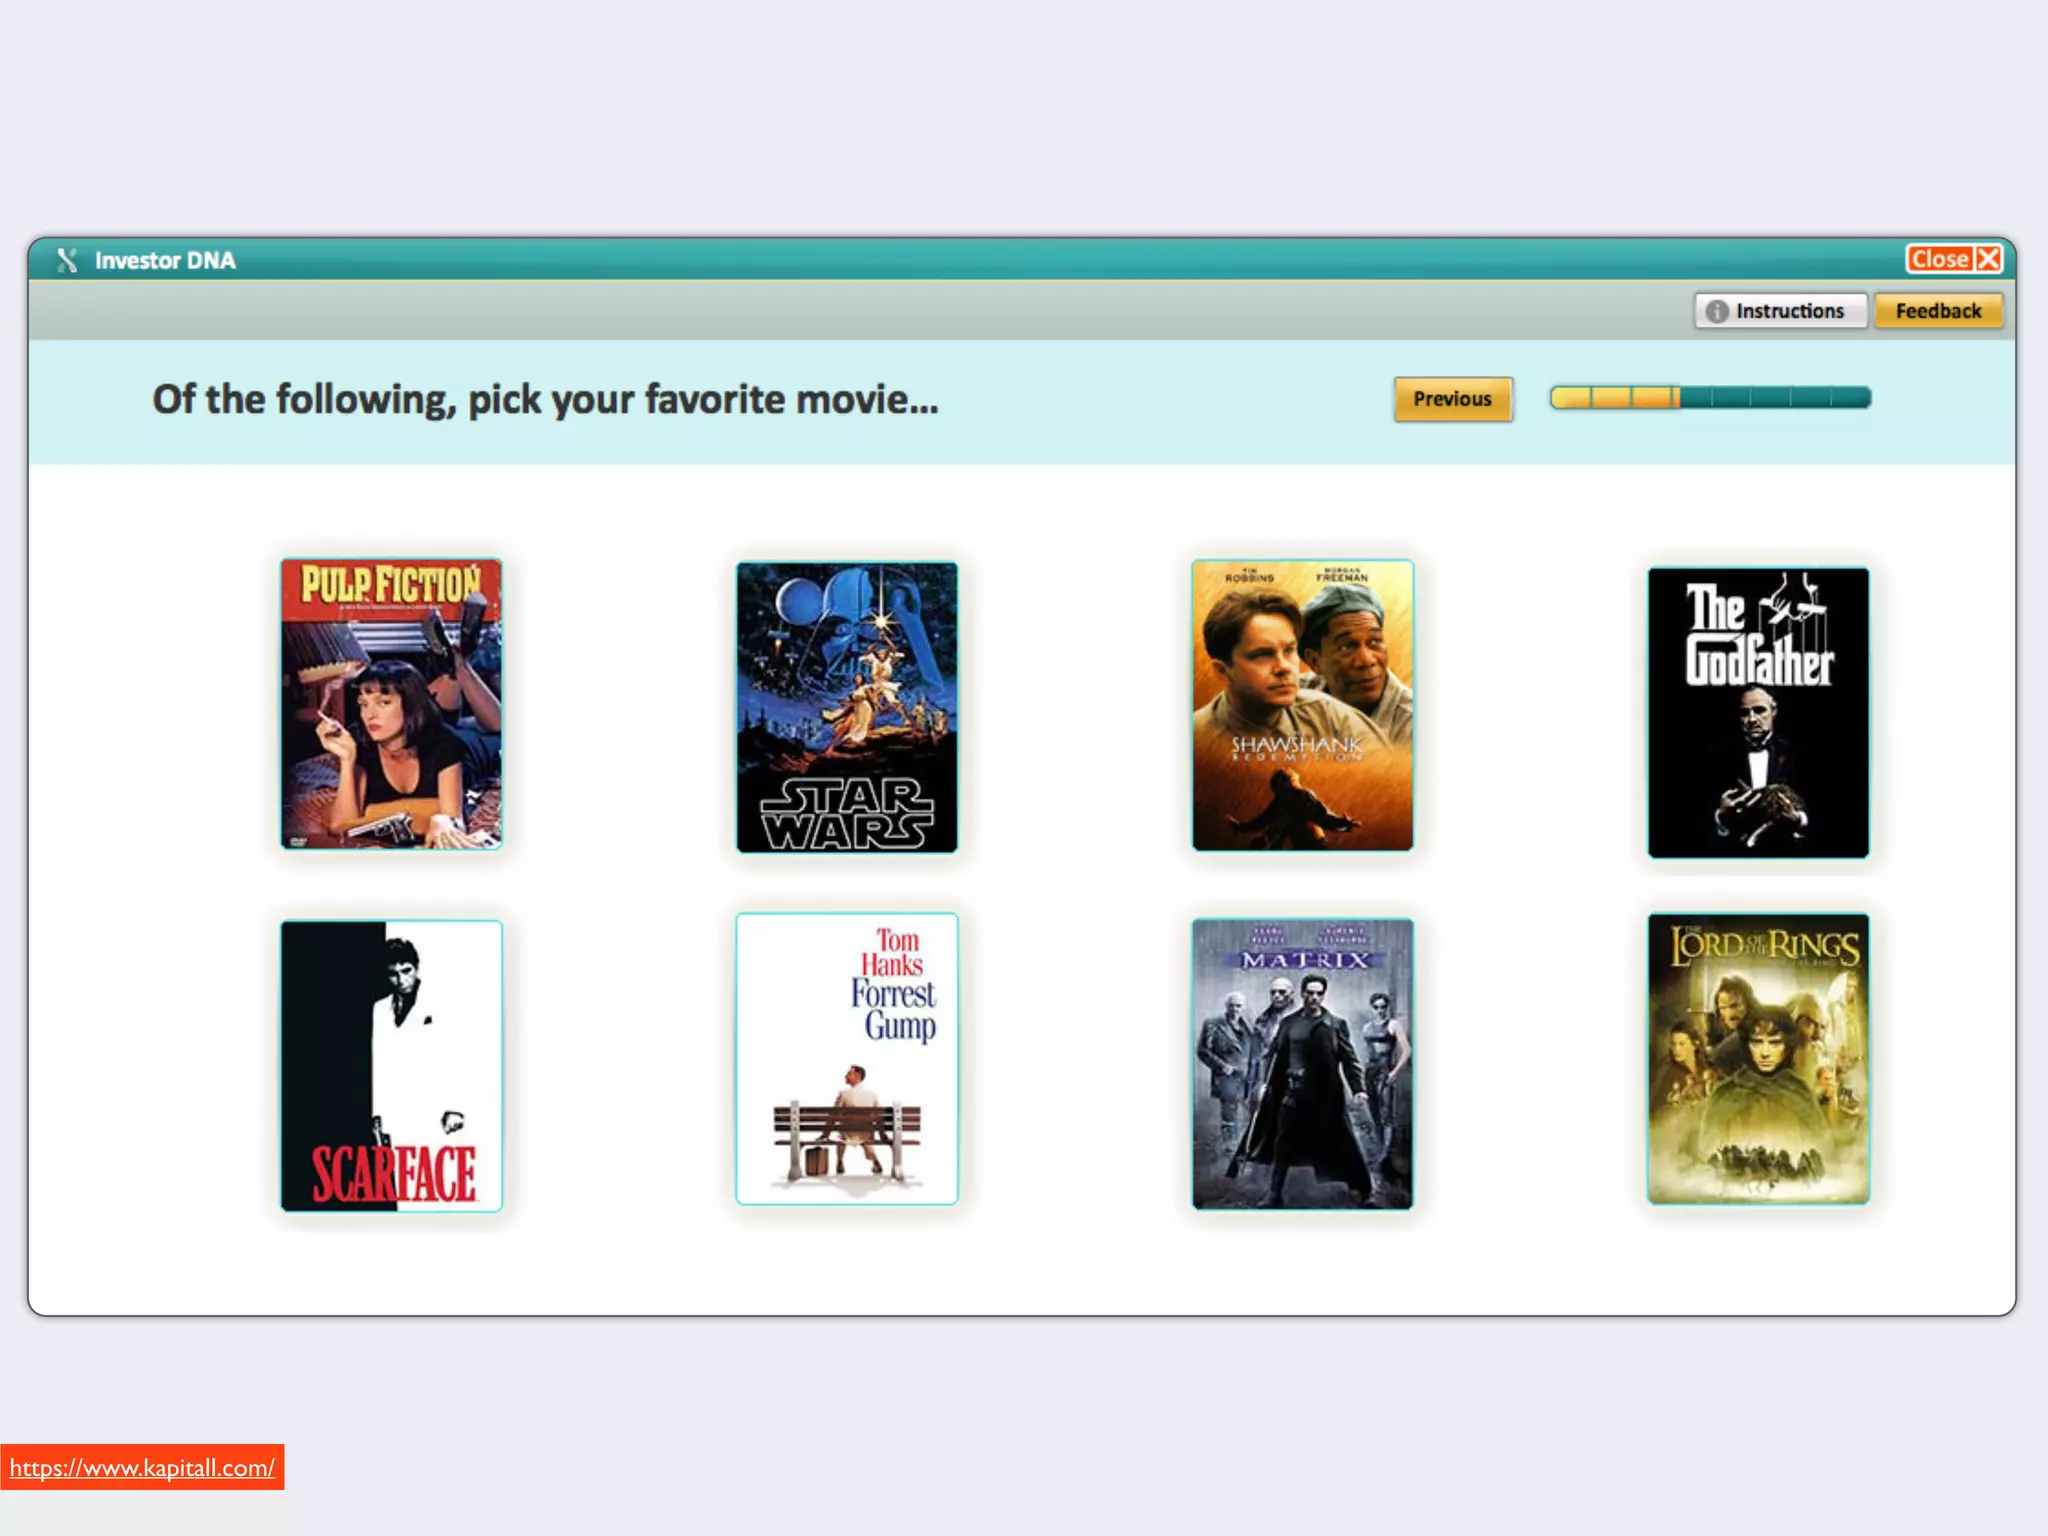This screenshot has height=1536, width=2048.
Task: Select the Lord of the Rings poster
Action: click(1758, 1058)
